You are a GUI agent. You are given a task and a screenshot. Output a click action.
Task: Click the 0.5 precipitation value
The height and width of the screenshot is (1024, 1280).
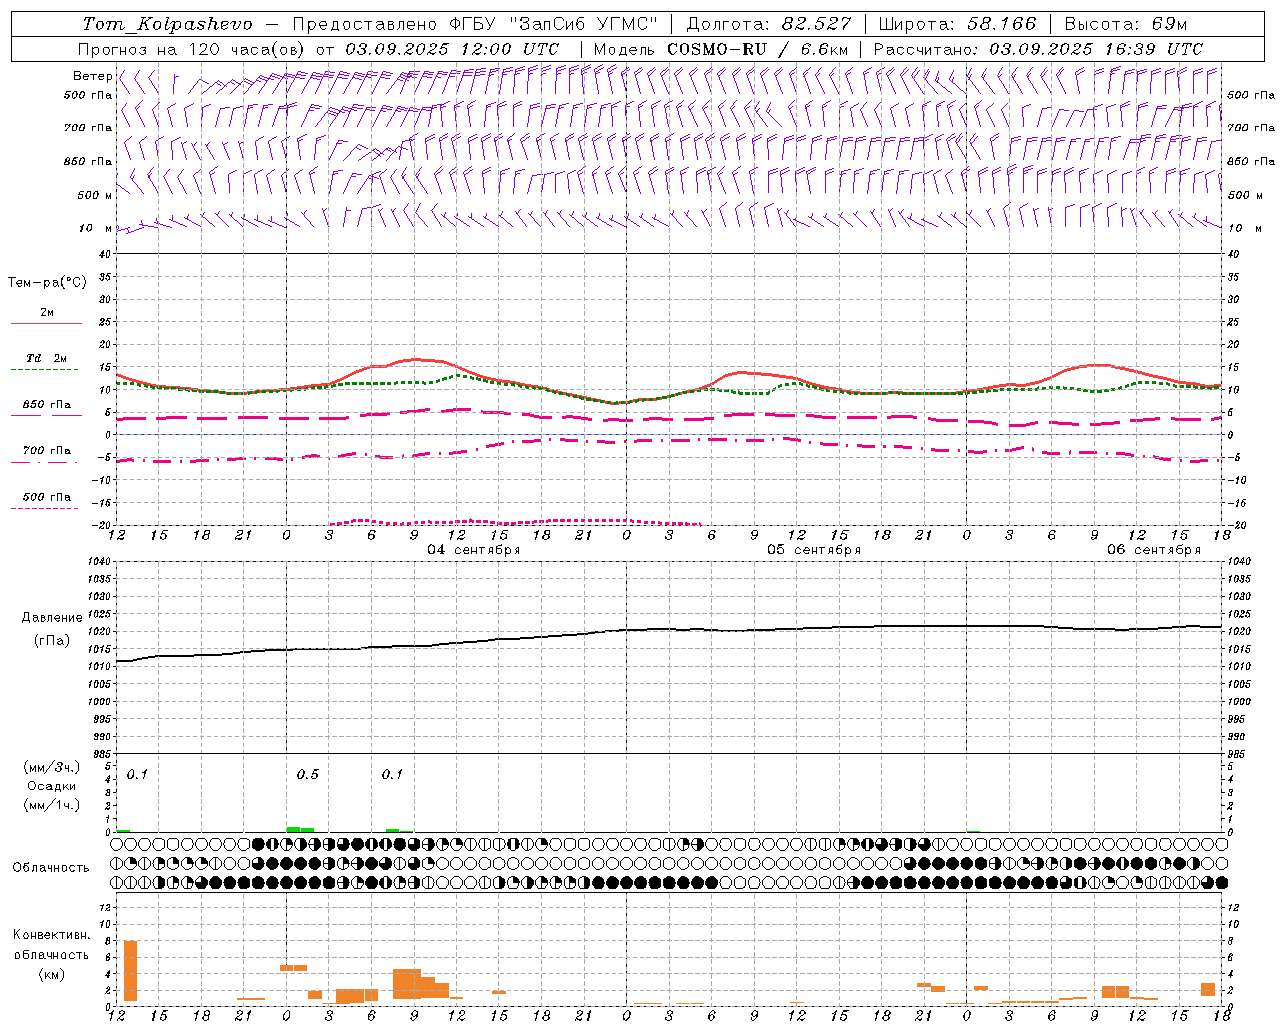click(x=308, y=775)
